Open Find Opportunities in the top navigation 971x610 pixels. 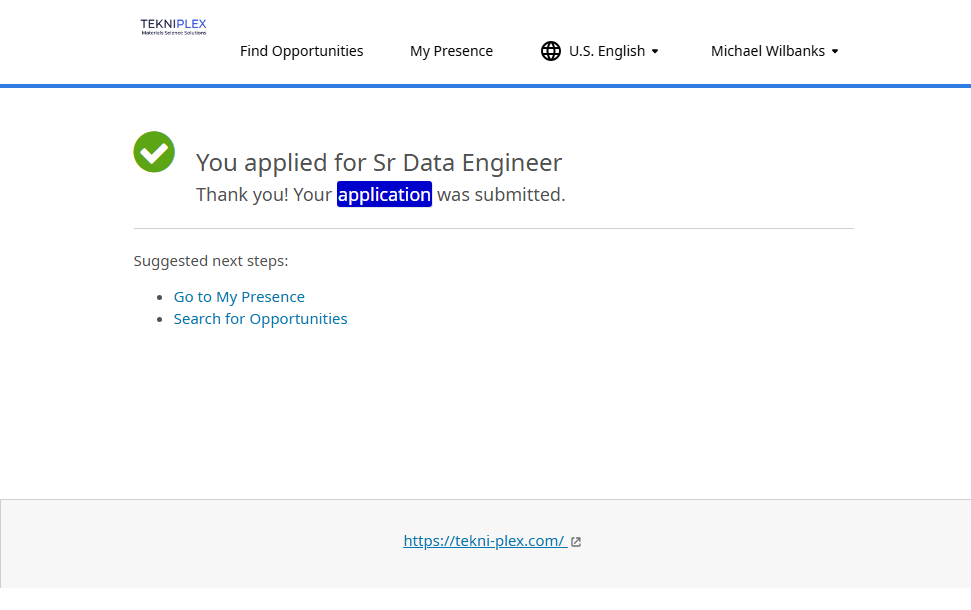point(301,51)
